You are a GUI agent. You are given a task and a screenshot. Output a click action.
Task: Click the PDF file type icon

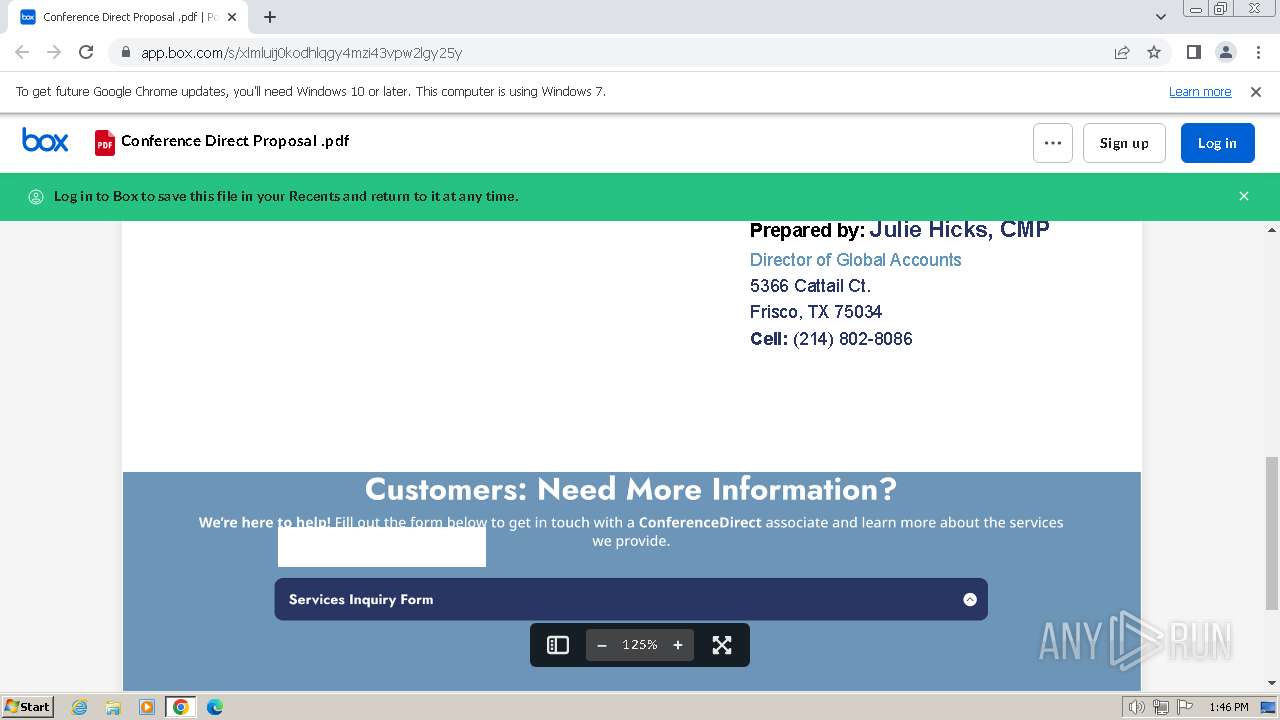click(x=105, y=143)
